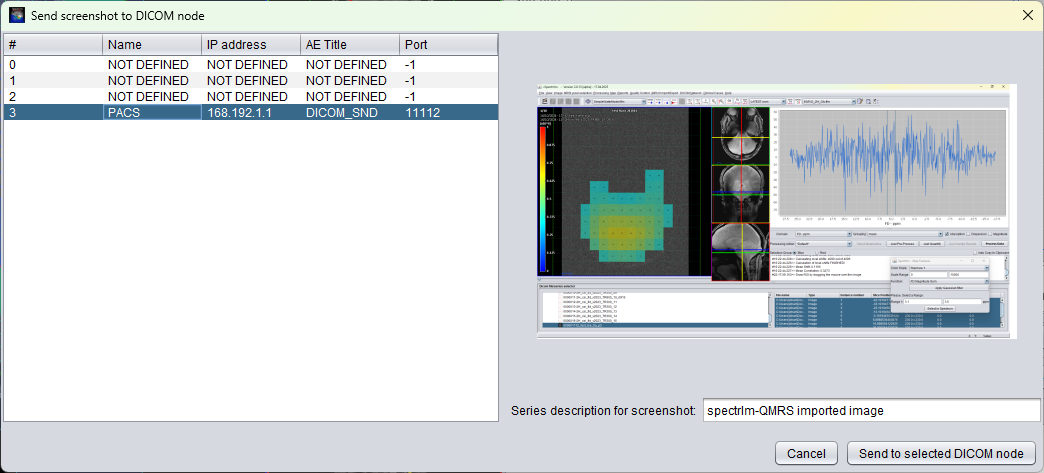The height and width of the screenshot is (473, 1044).
Task: Click the Port cell '-1' of row 0
Action: click(449, 65)
